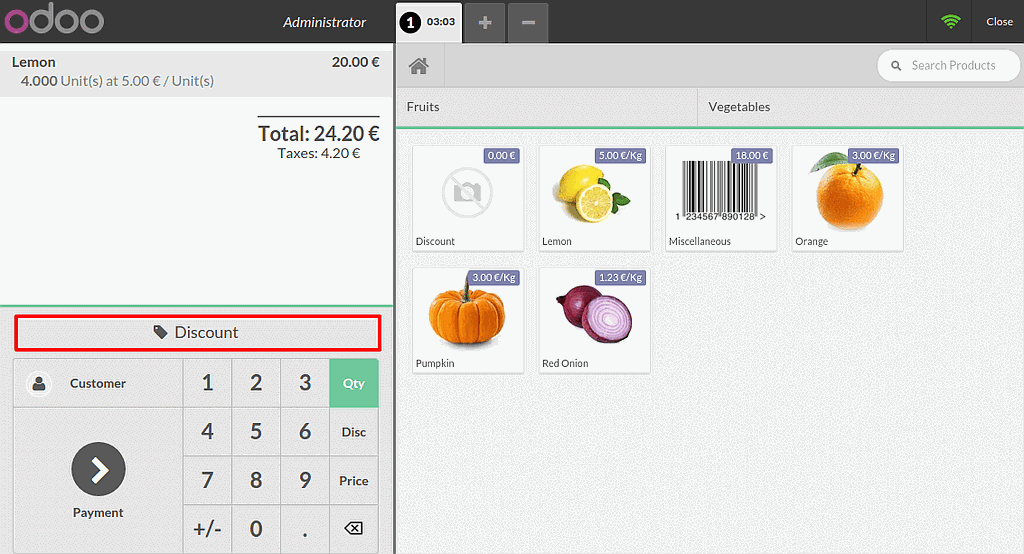Screen dimensions: 1024x554
Task: Add Orange product to the order
Action: click(x=848, y=197)
